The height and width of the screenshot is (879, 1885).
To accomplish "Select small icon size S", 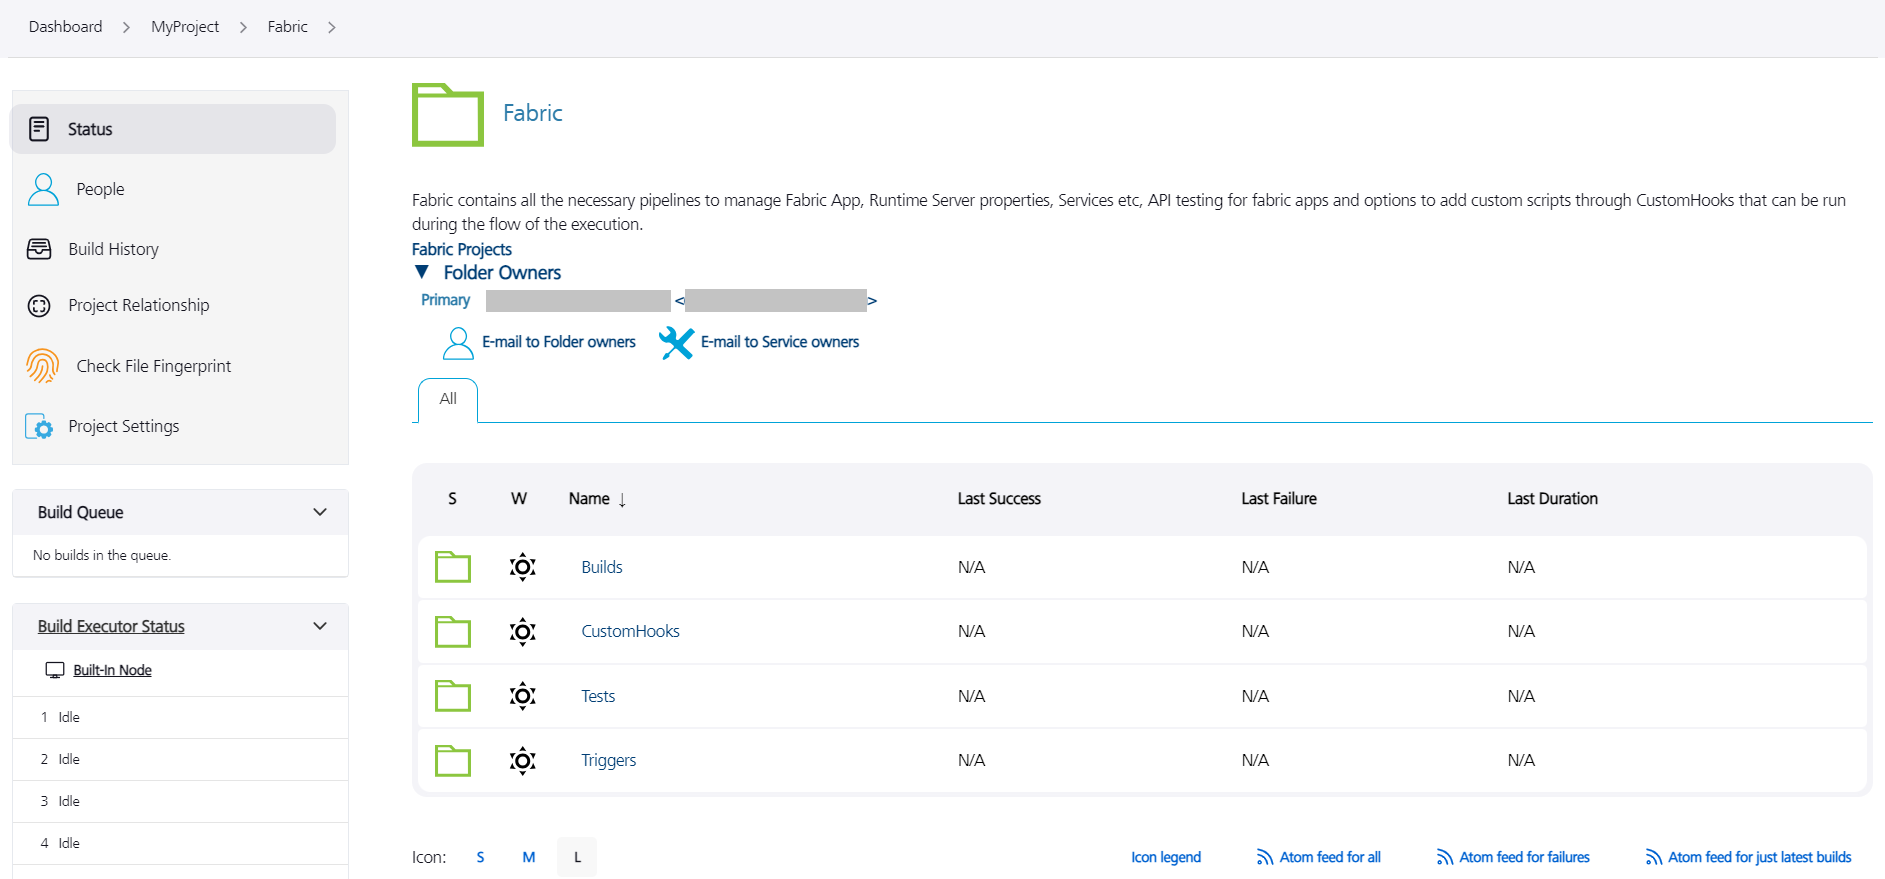I will (480, 857).
